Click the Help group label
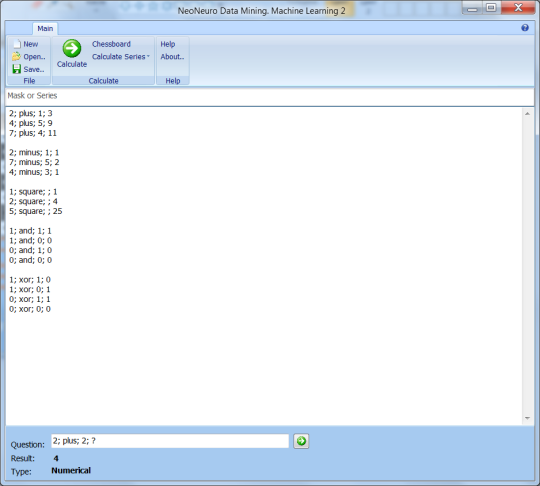540x486 pixels. (173, 81)
